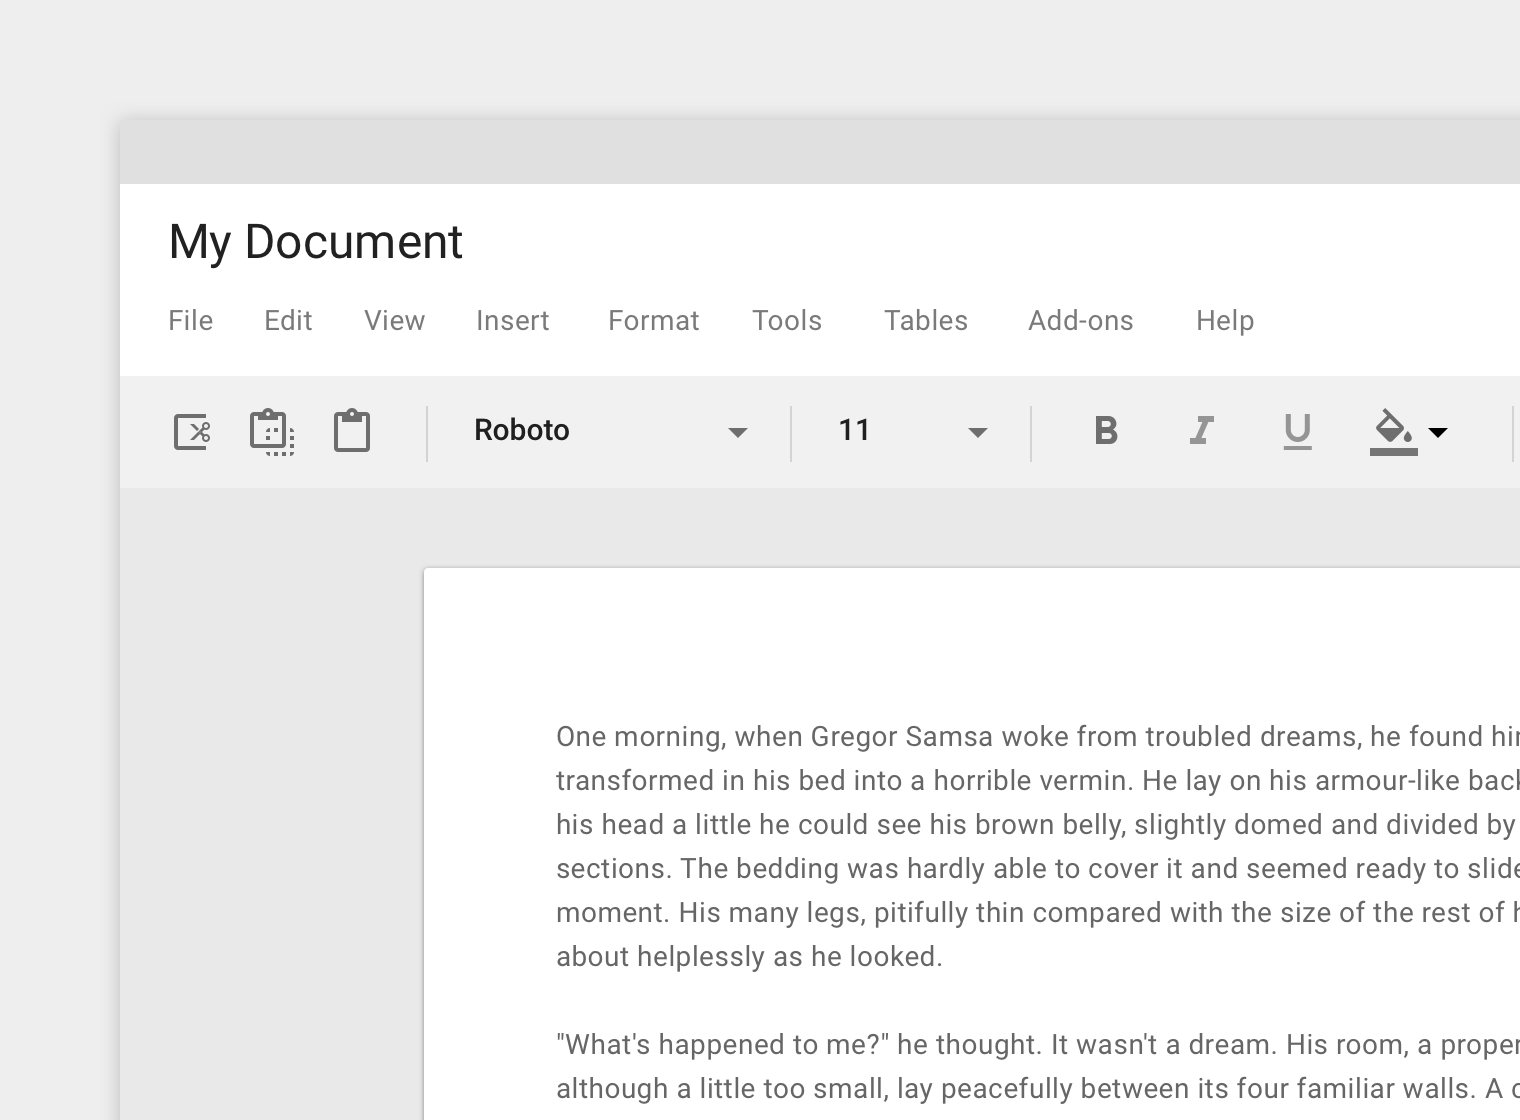Open the Insert menu
The image size is (1520, 1120).
[x=512, y=320]
